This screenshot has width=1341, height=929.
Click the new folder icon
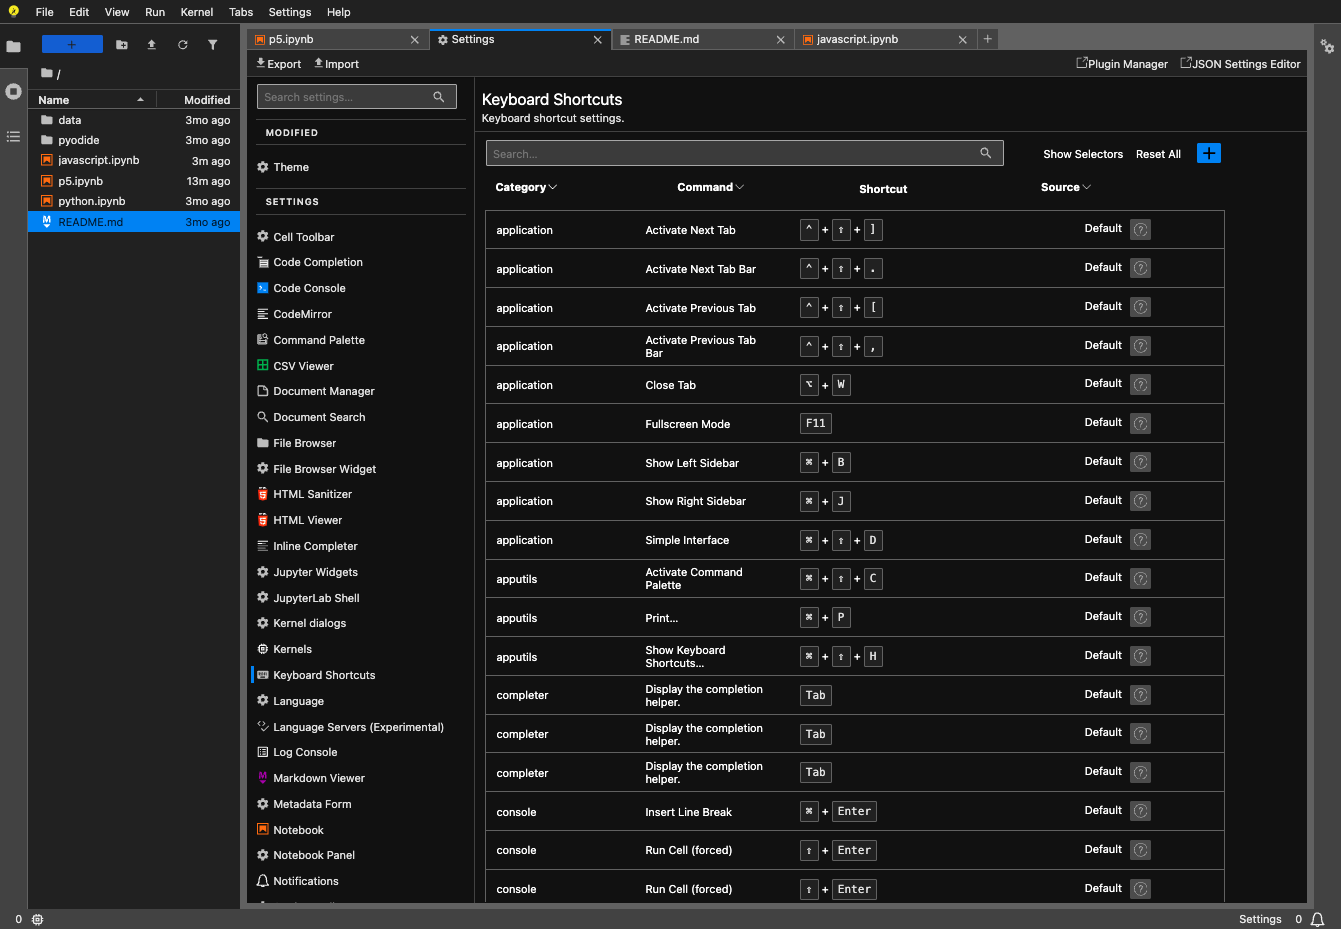122,44
